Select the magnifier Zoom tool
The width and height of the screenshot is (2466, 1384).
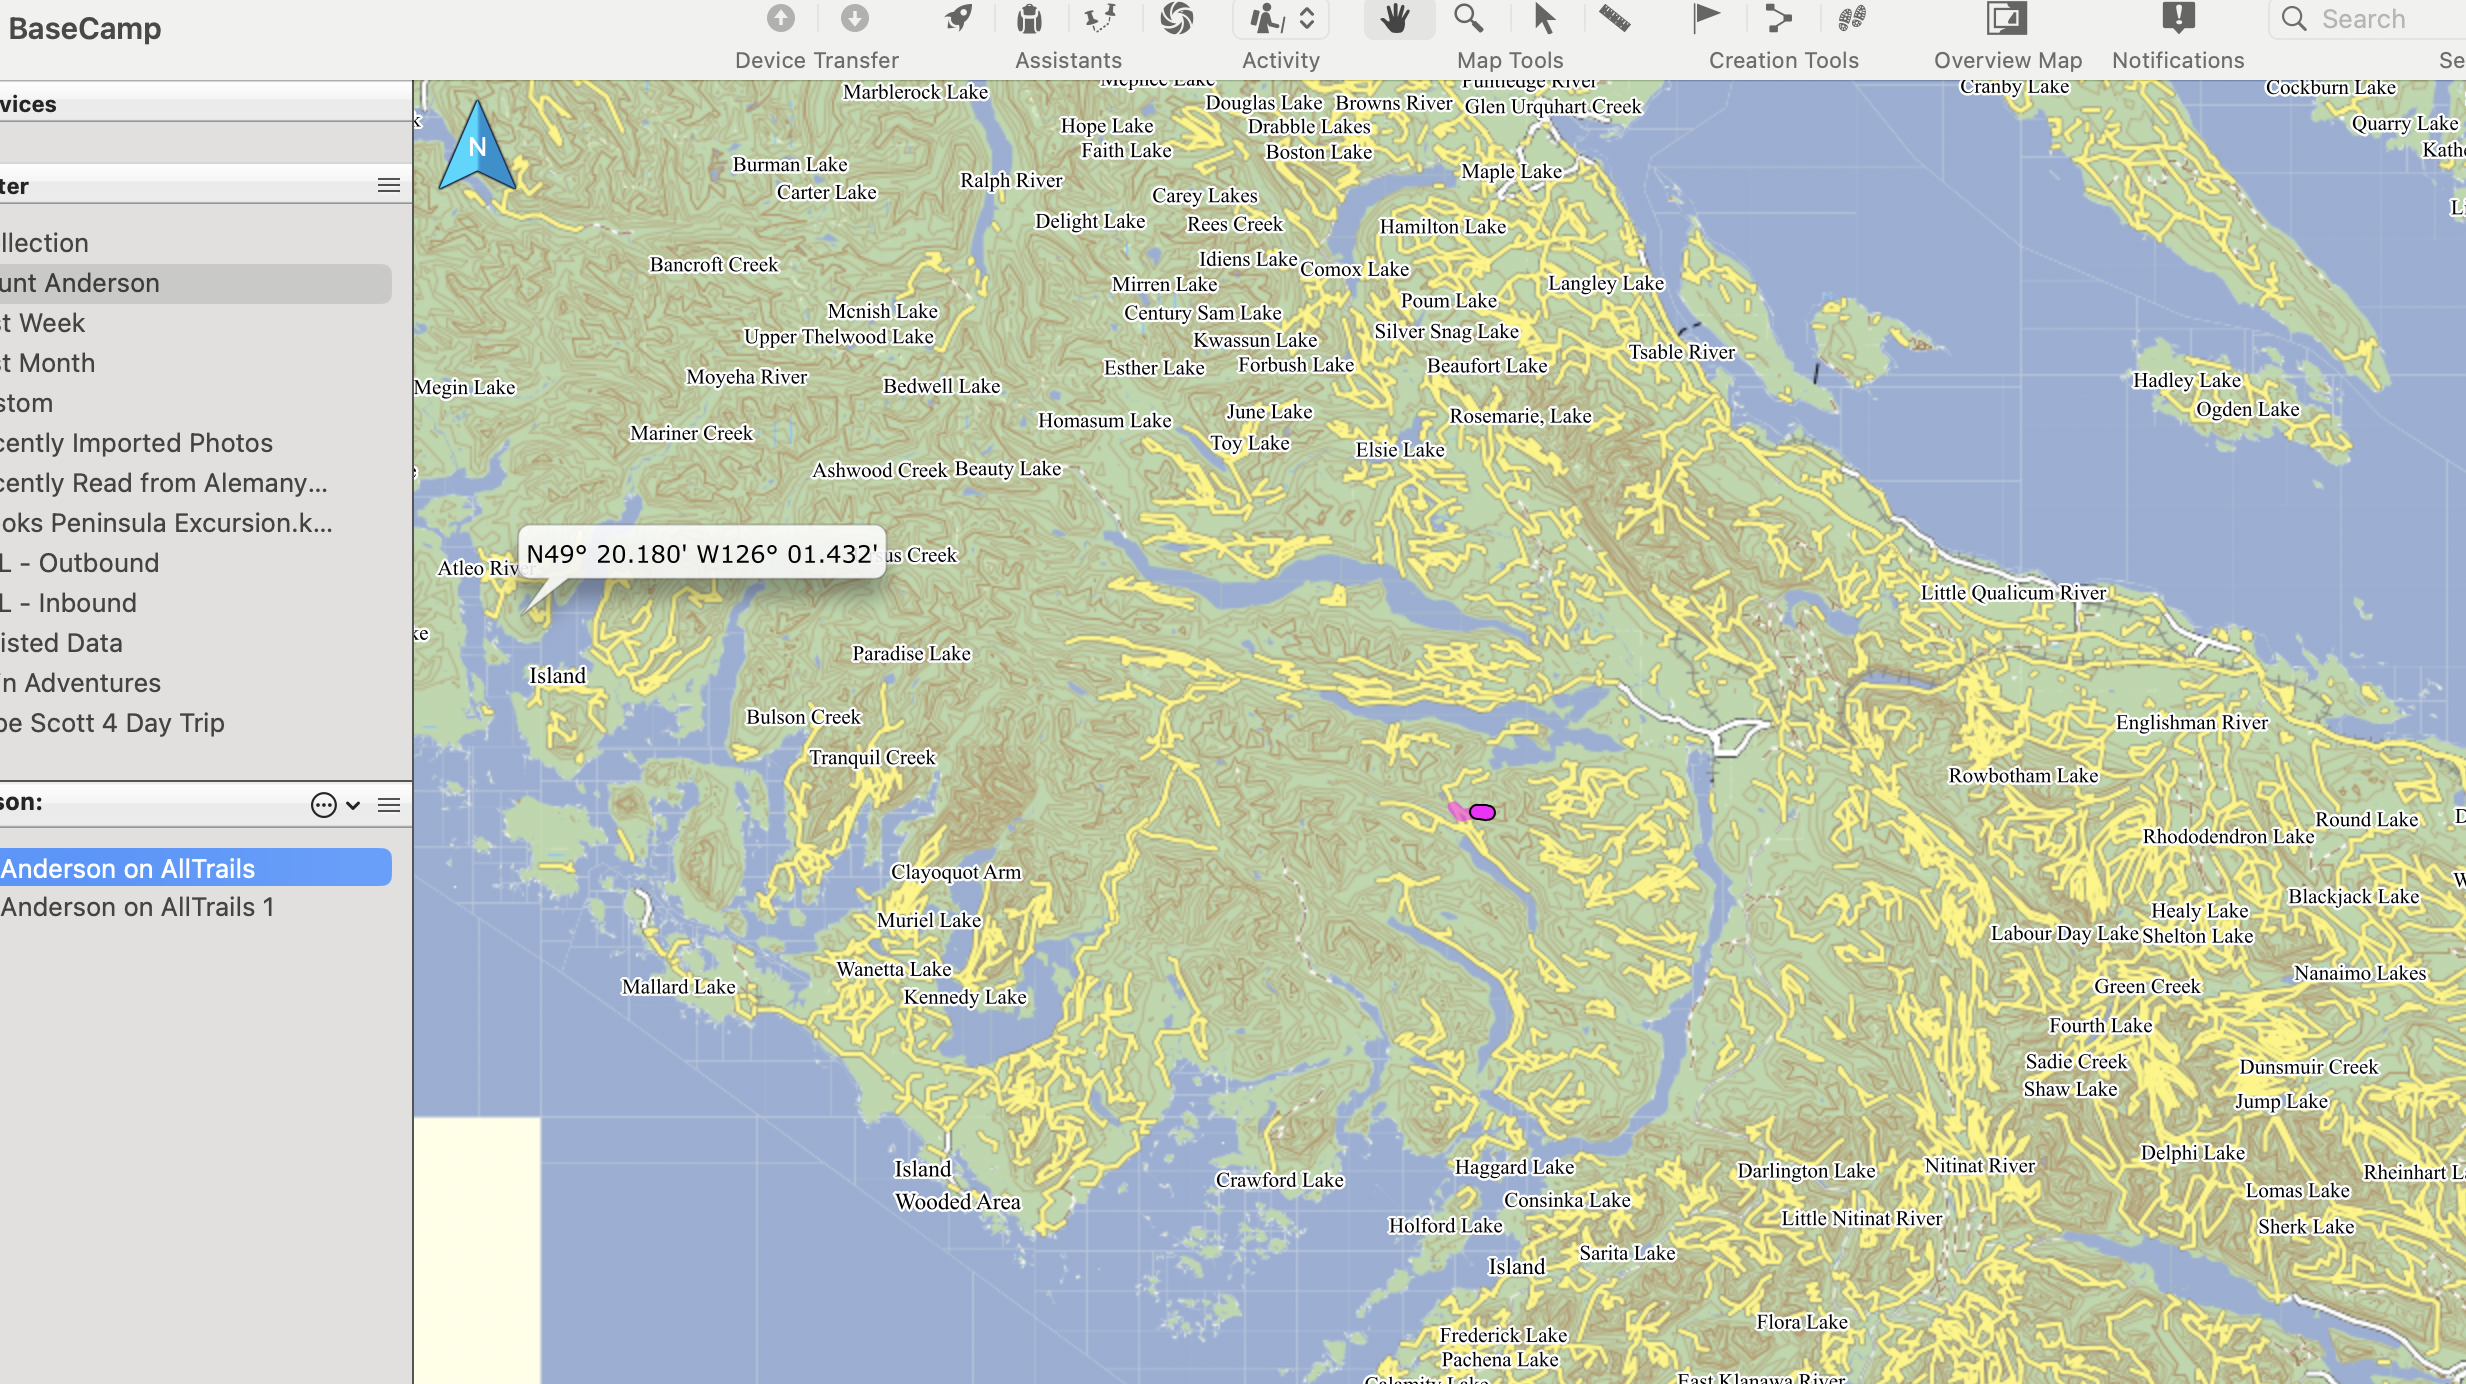(x=1468, y=18)
